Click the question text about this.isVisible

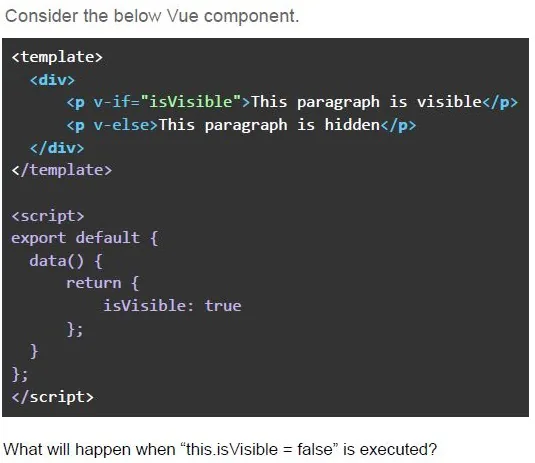(x=220, y=449)
